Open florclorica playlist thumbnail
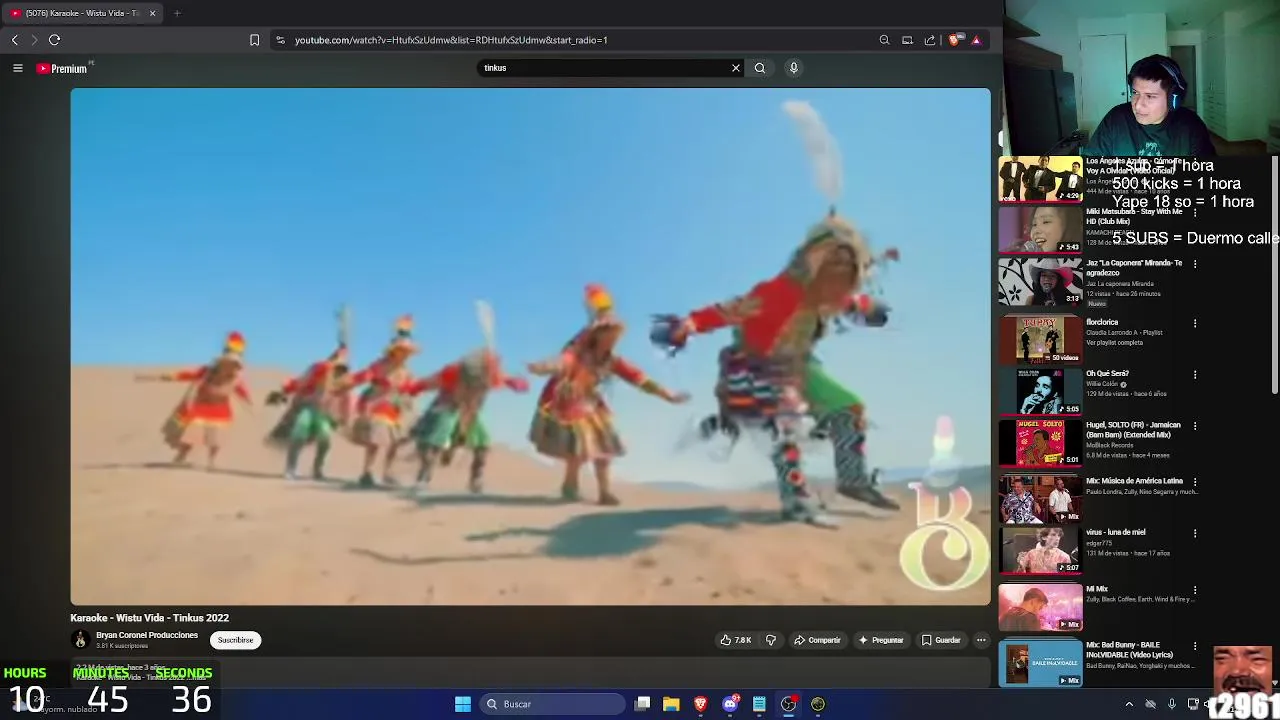The height and width of the screenshot is (720, 1280). [x=1040, y=339]
